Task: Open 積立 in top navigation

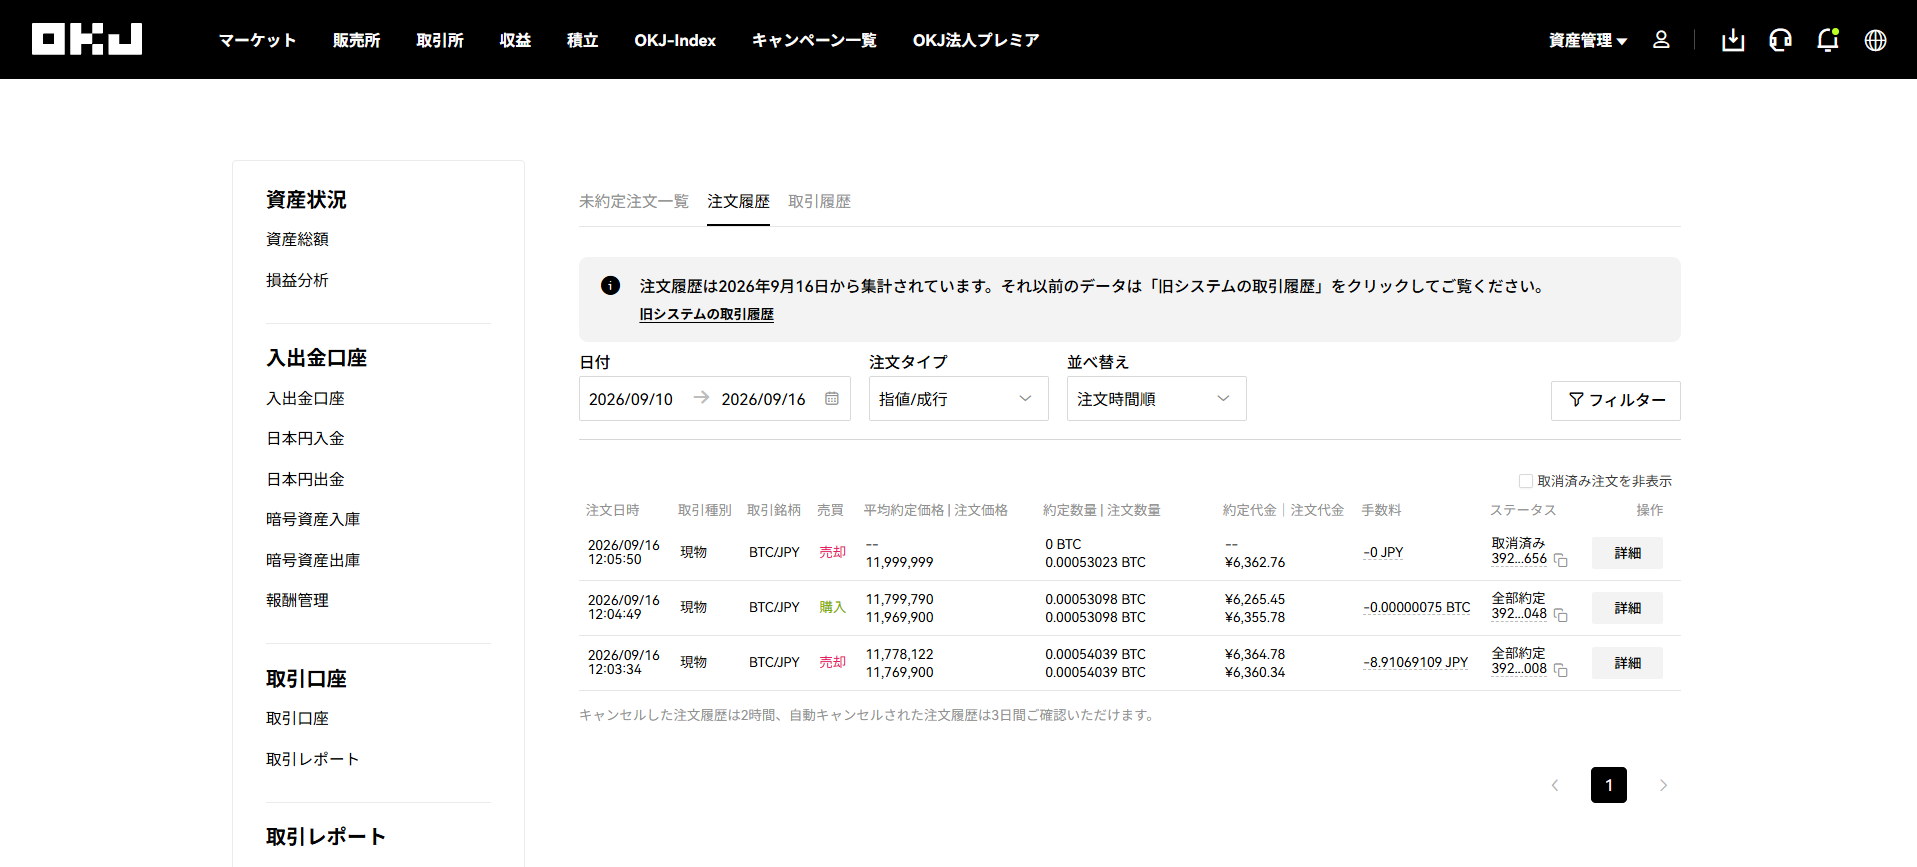Action: [x=582, y=40]
